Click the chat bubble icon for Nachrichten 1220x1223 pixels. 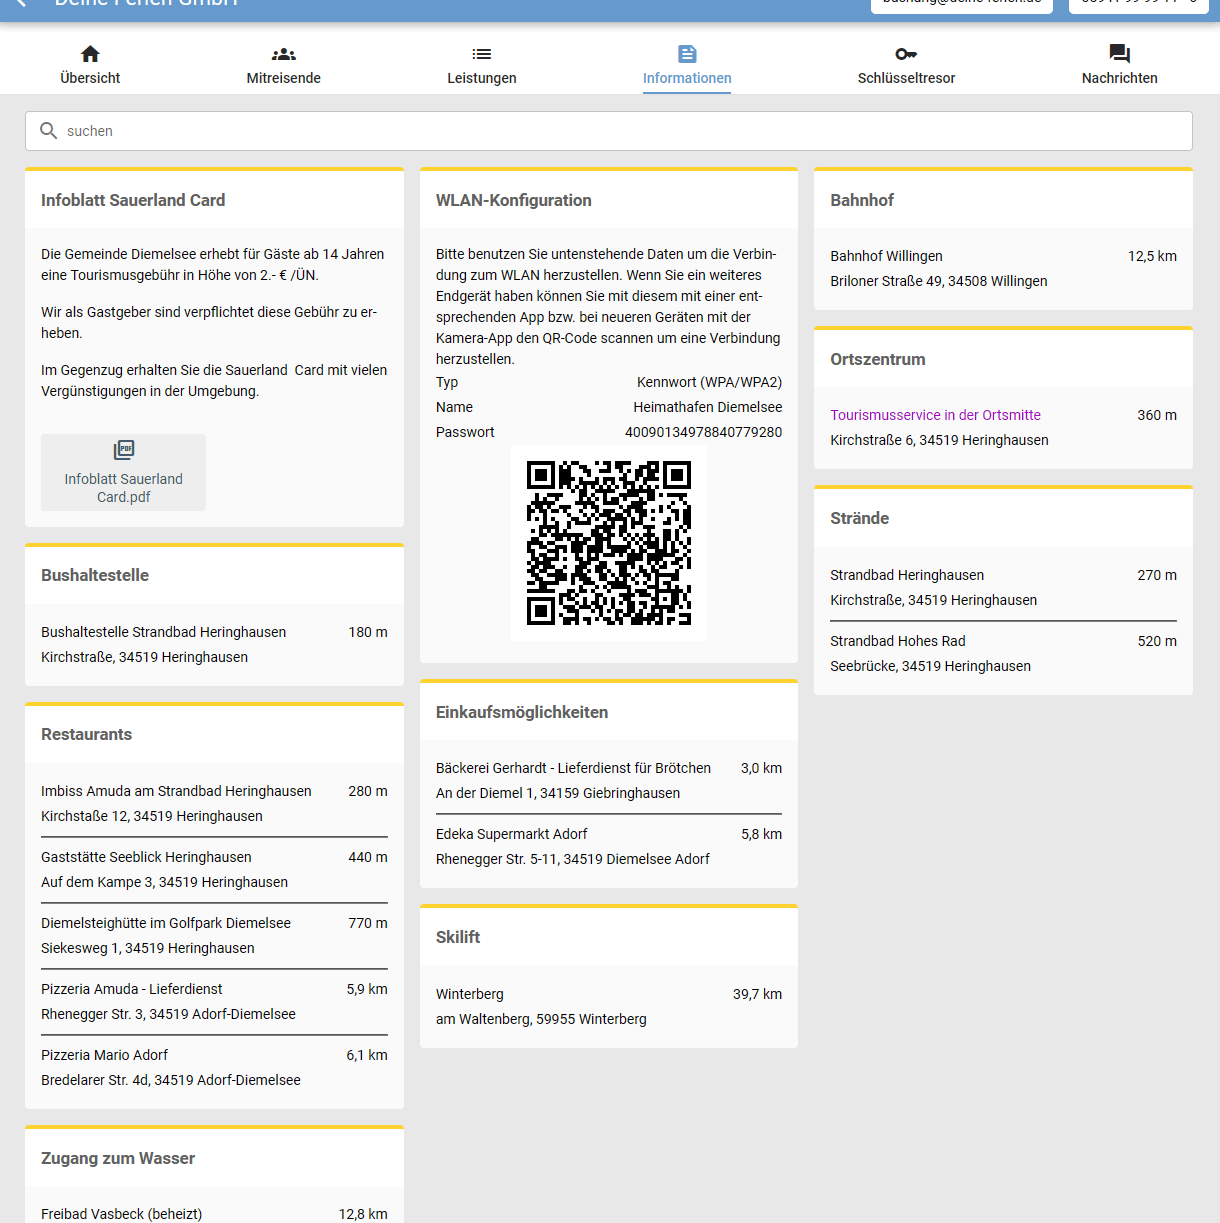pyautogui.click(x=1119, y=54)
